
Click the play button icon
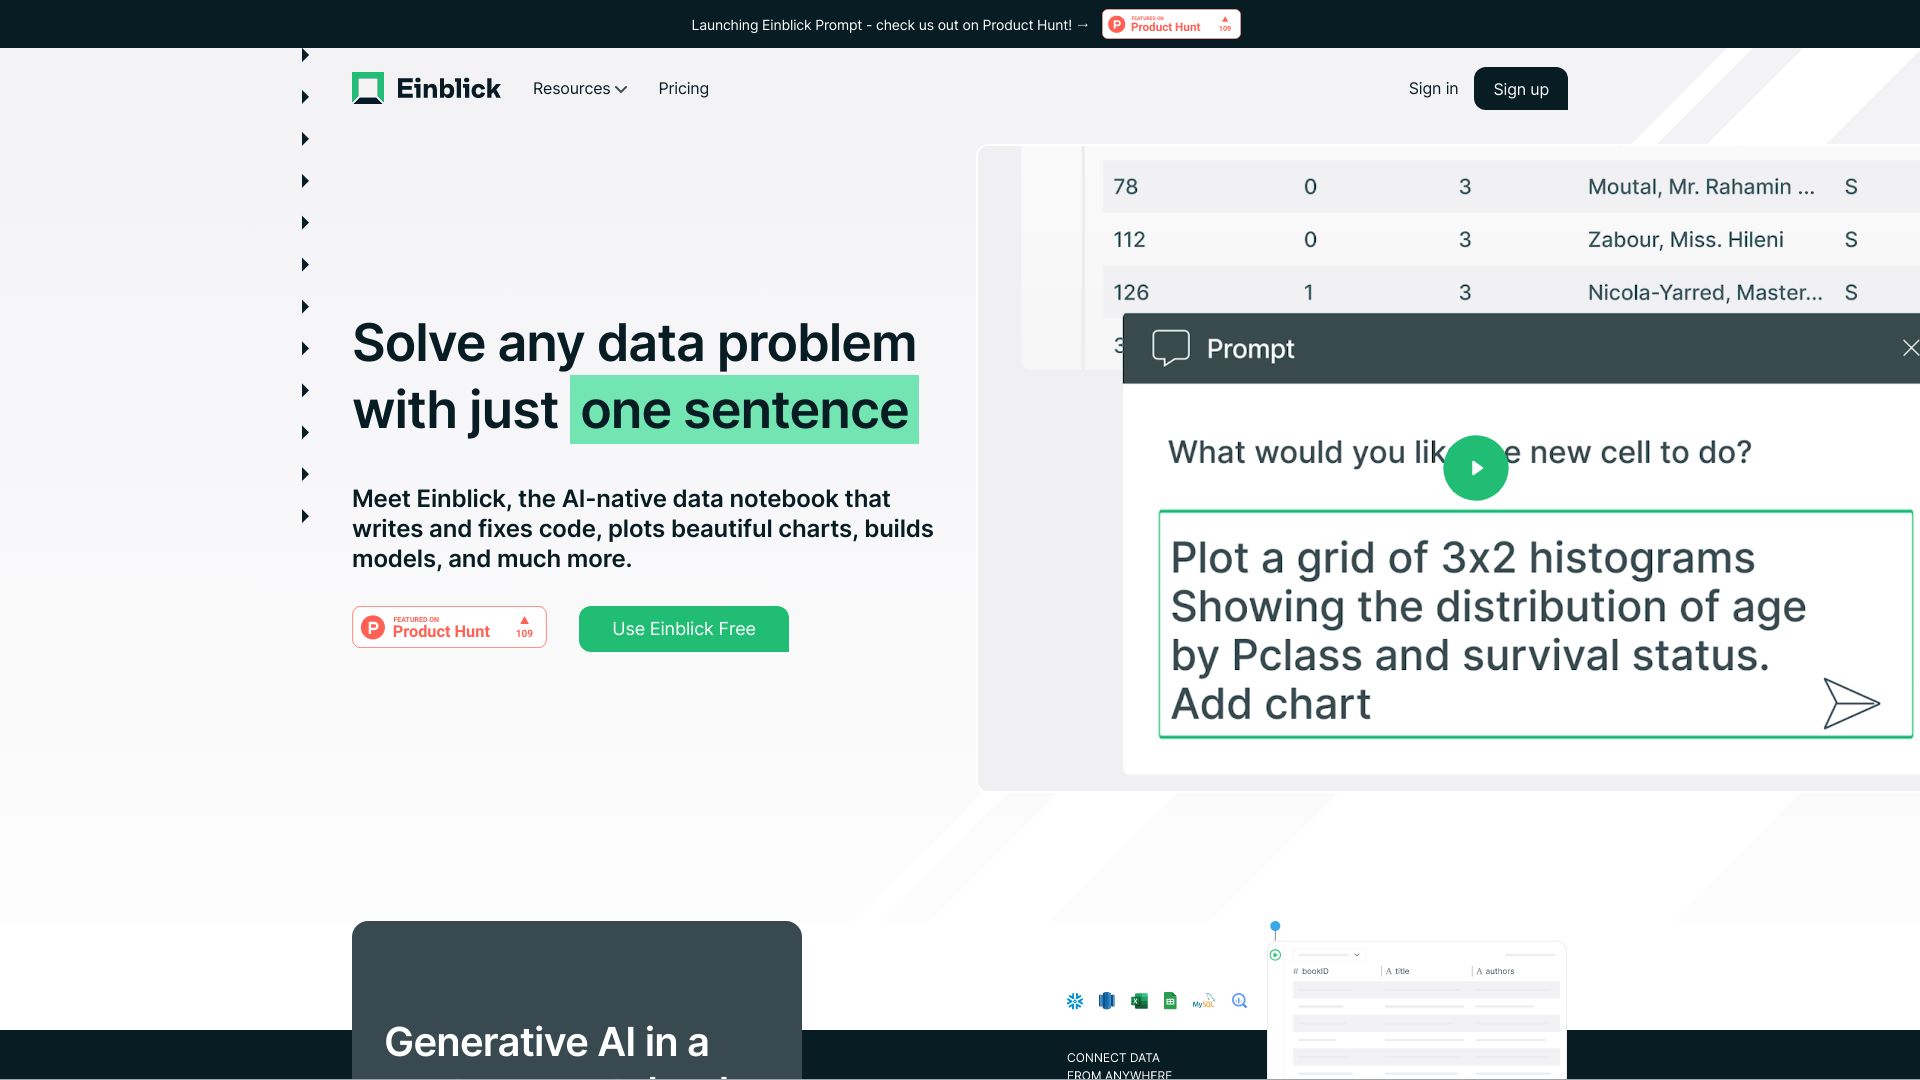pos(1476,468)
